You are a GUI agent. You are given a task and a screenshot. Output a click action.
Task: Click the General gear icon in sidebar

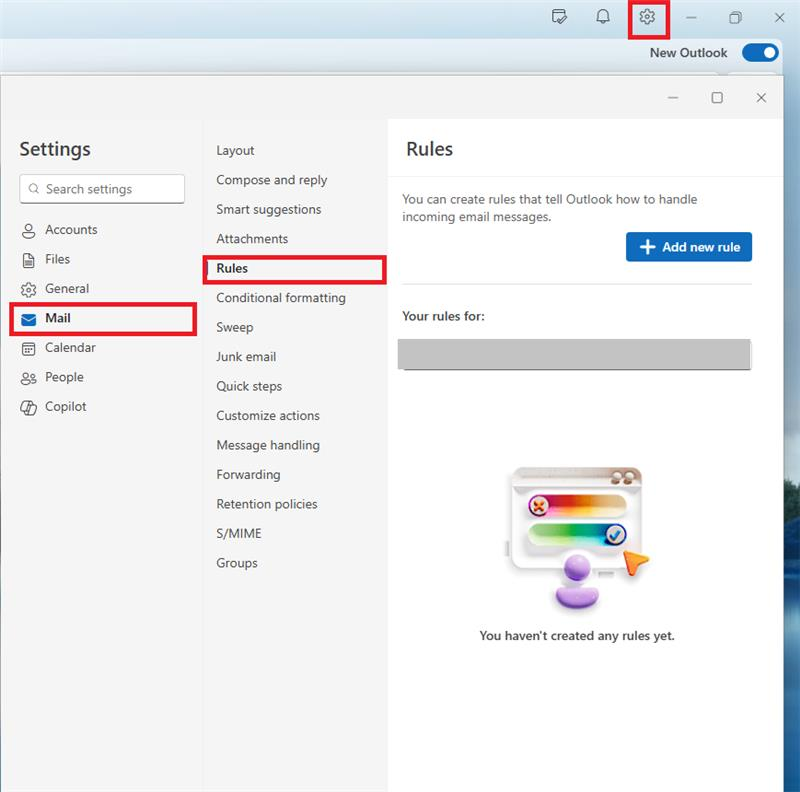coord(29,290)
